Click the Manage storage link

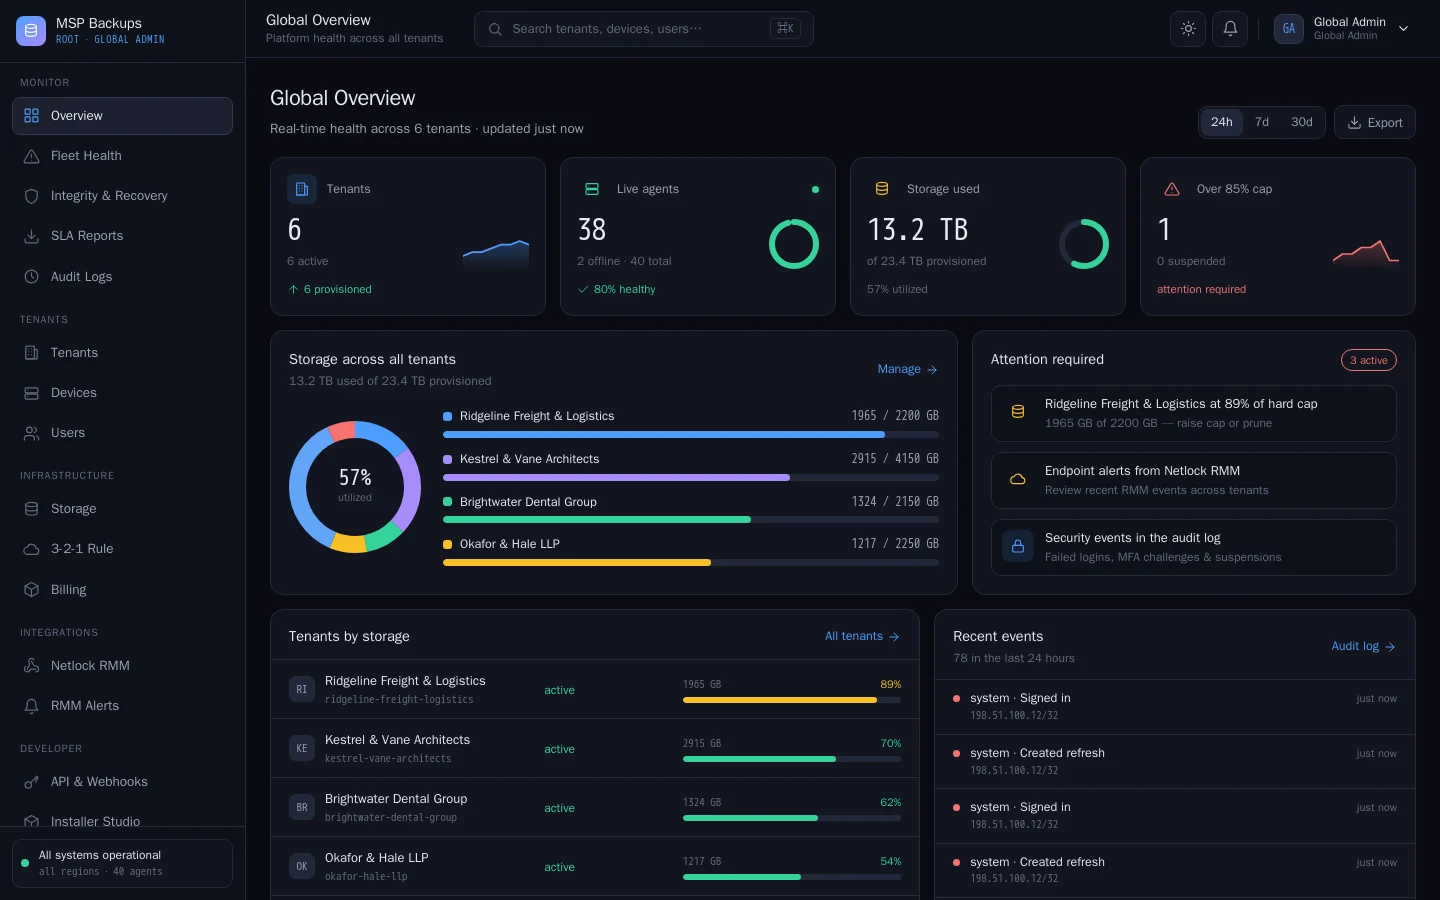907,369
